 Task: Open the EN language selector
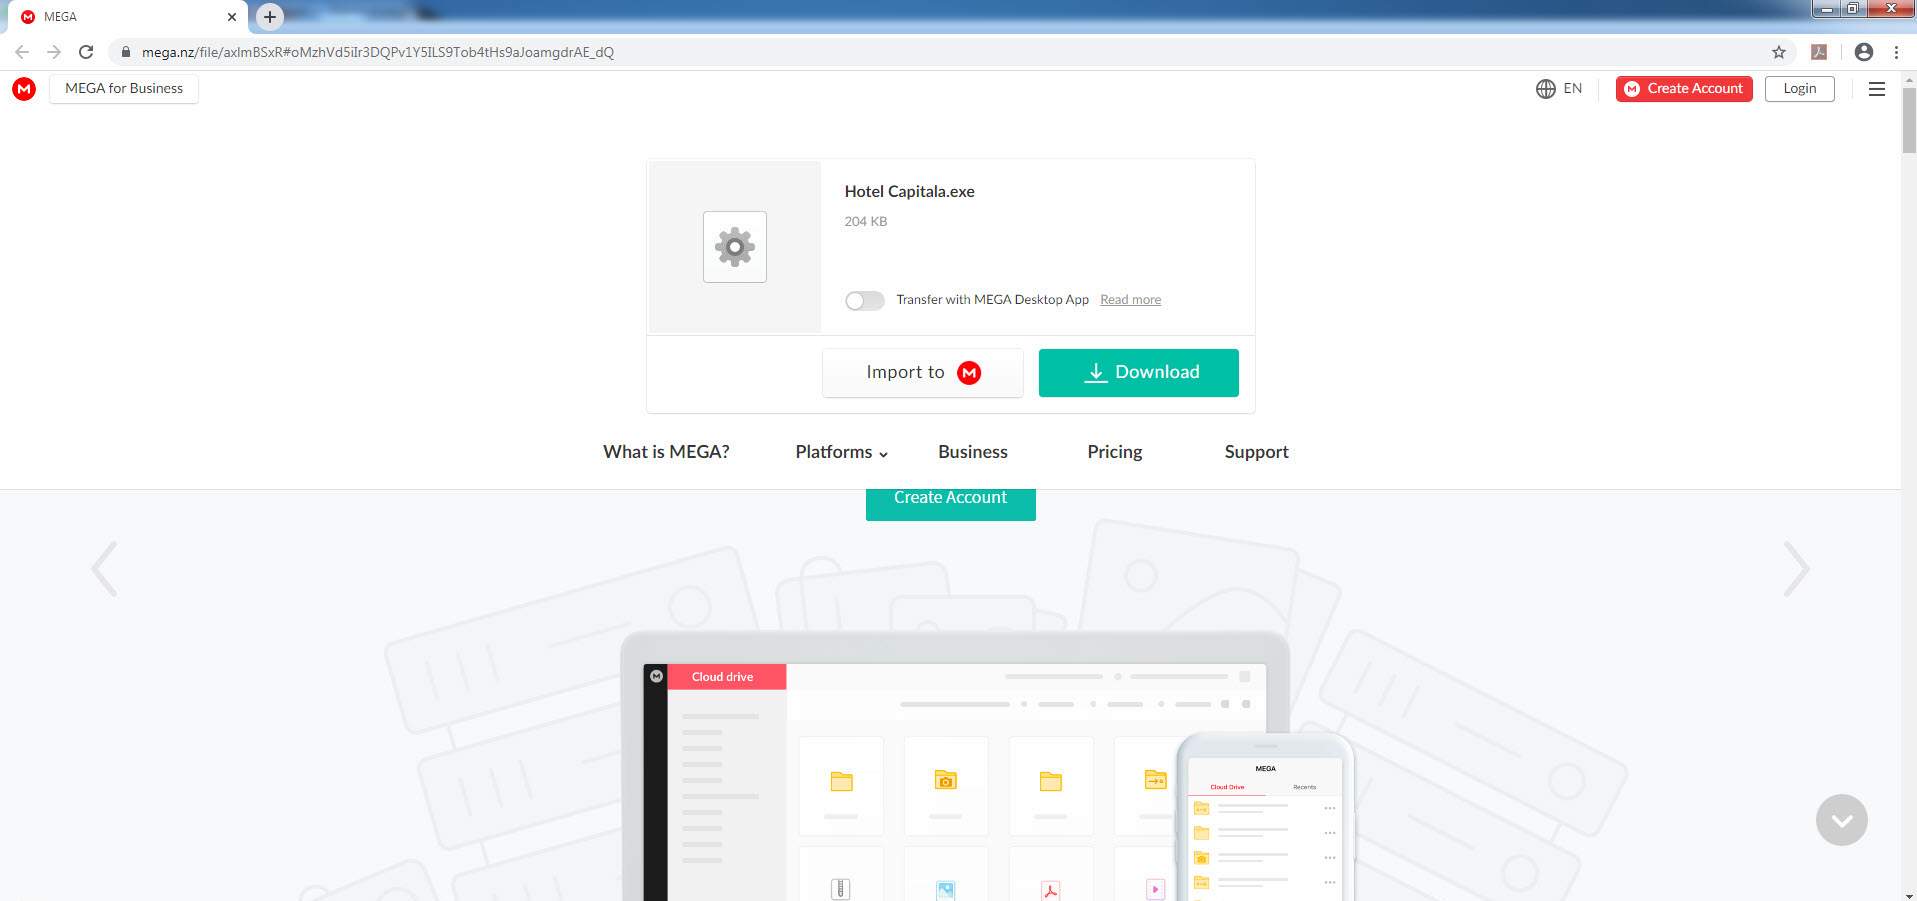click(x=1573, y=89)
